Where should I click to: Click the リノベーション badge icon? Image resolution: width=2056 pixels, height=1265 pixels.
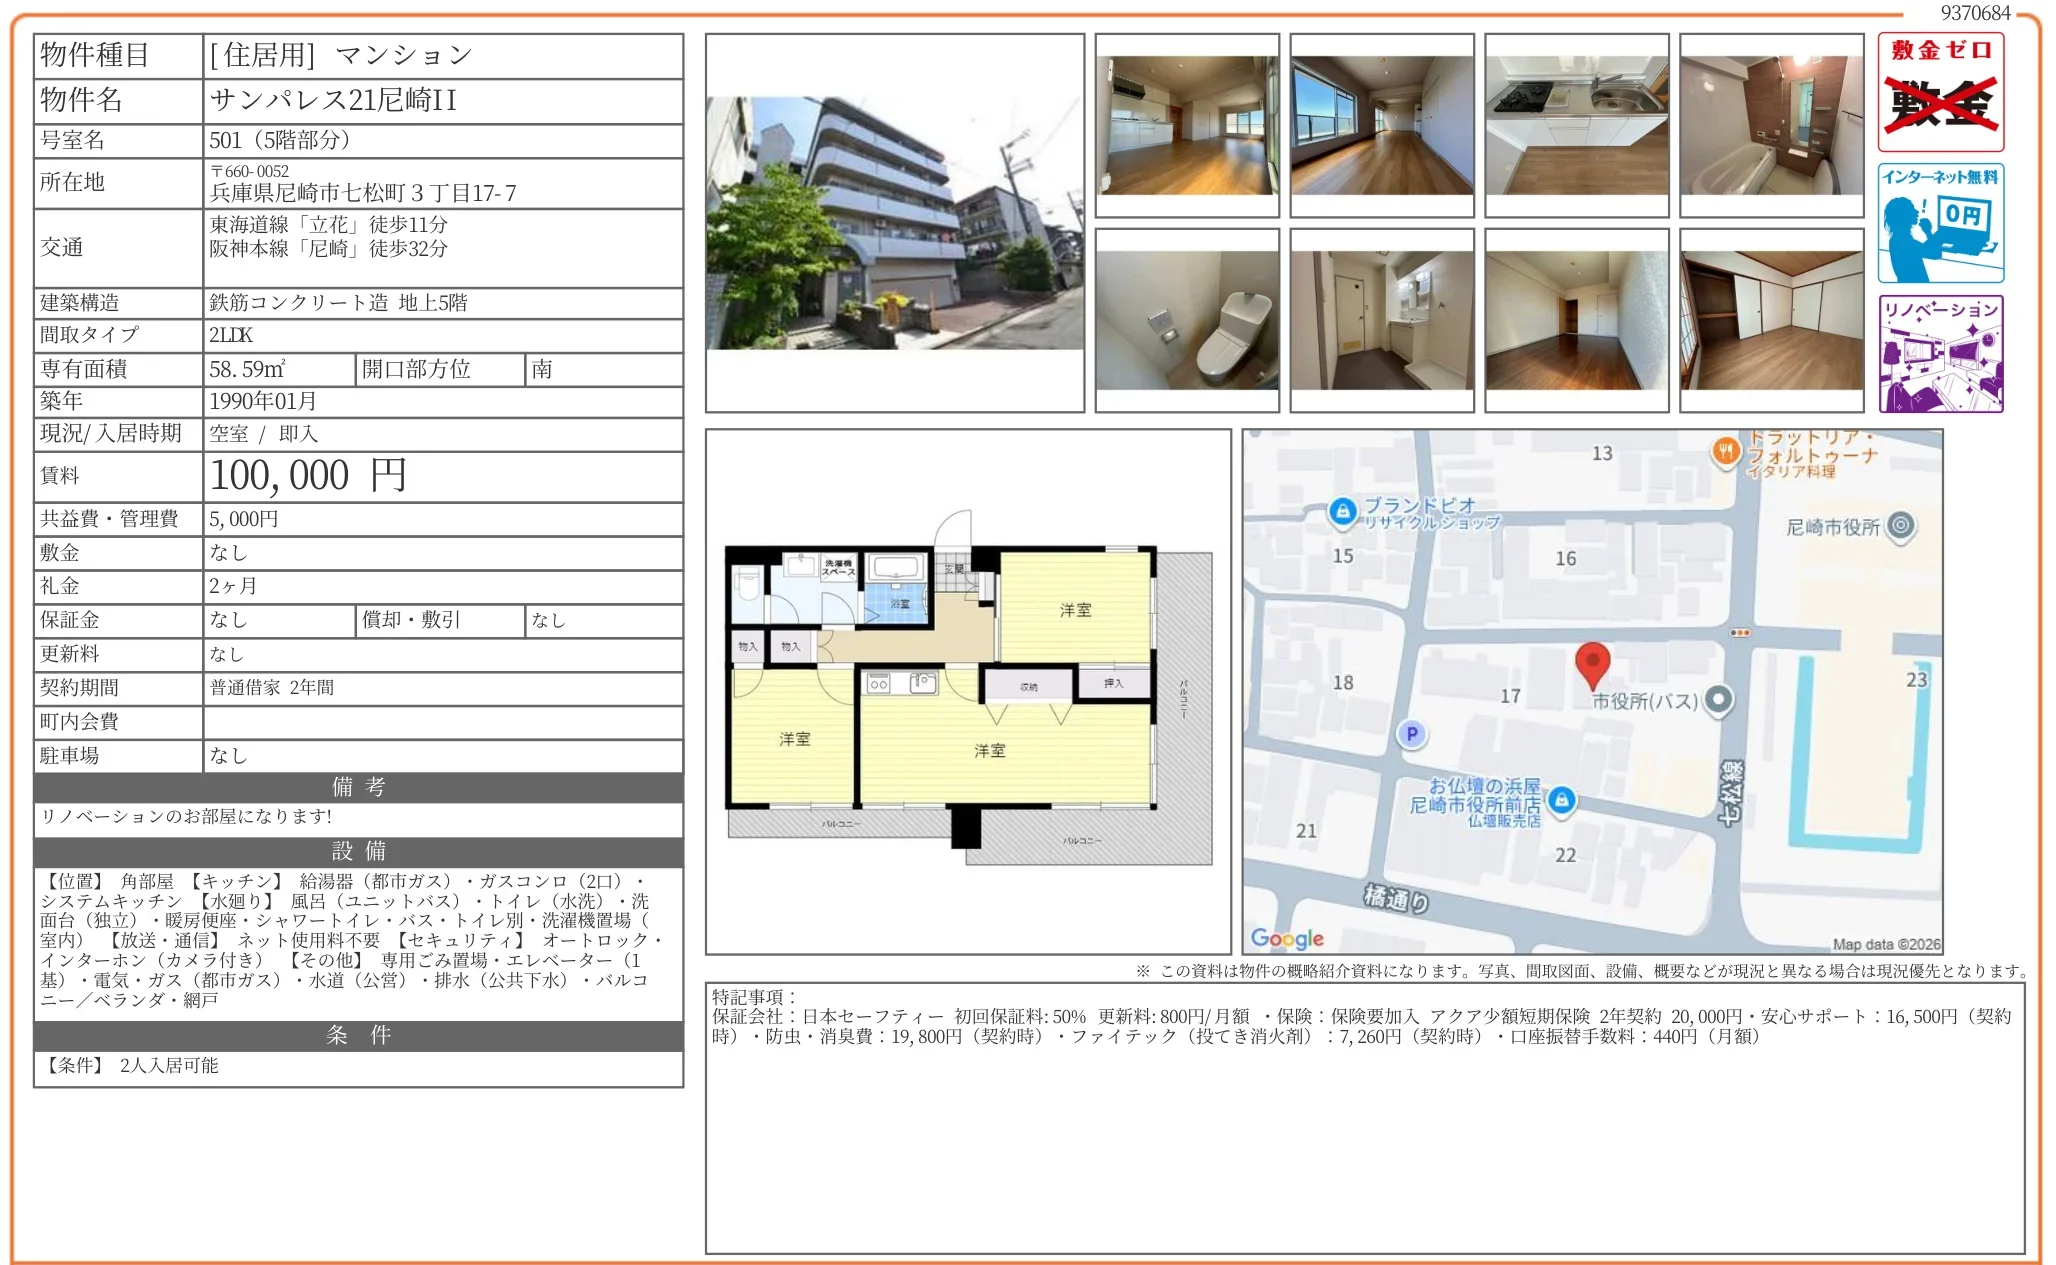(x=1939, y=353)
